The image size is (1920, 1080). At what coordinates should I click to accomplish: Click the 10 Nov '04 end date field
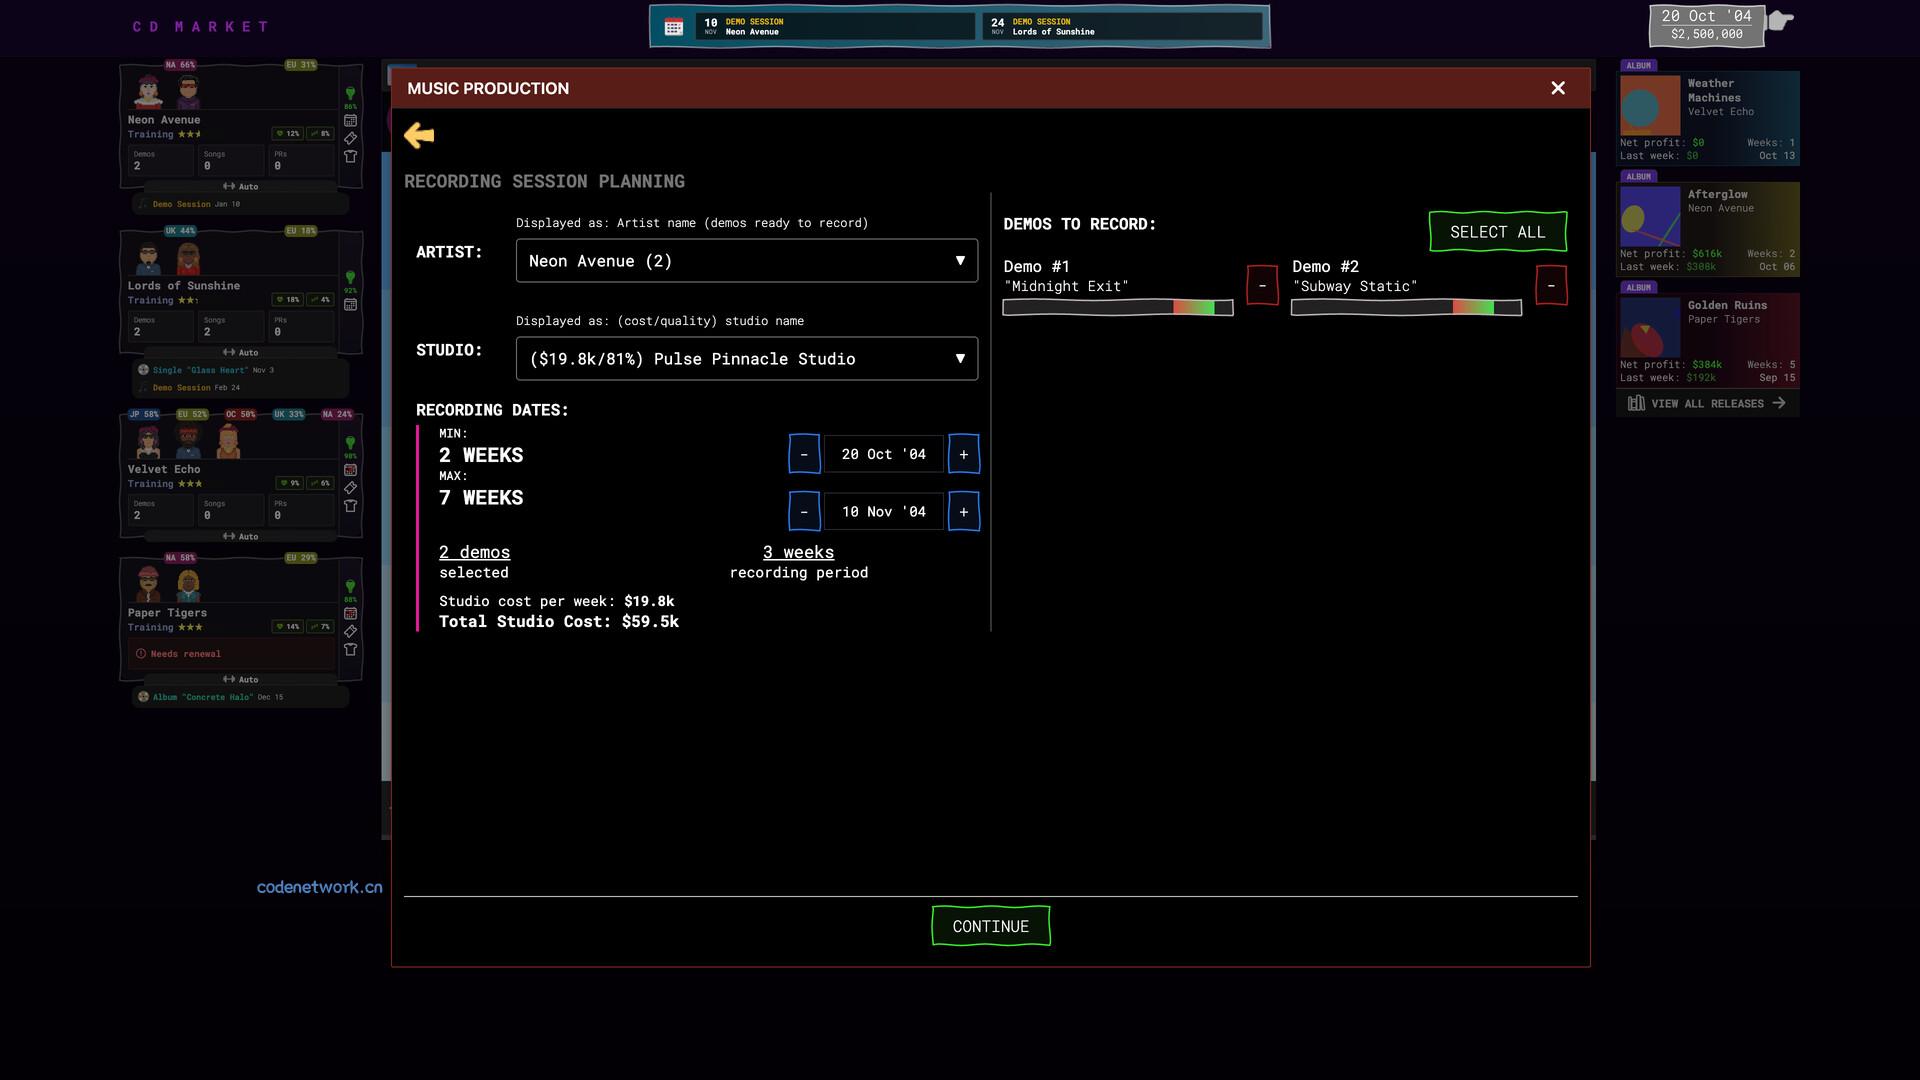point(884,512)
